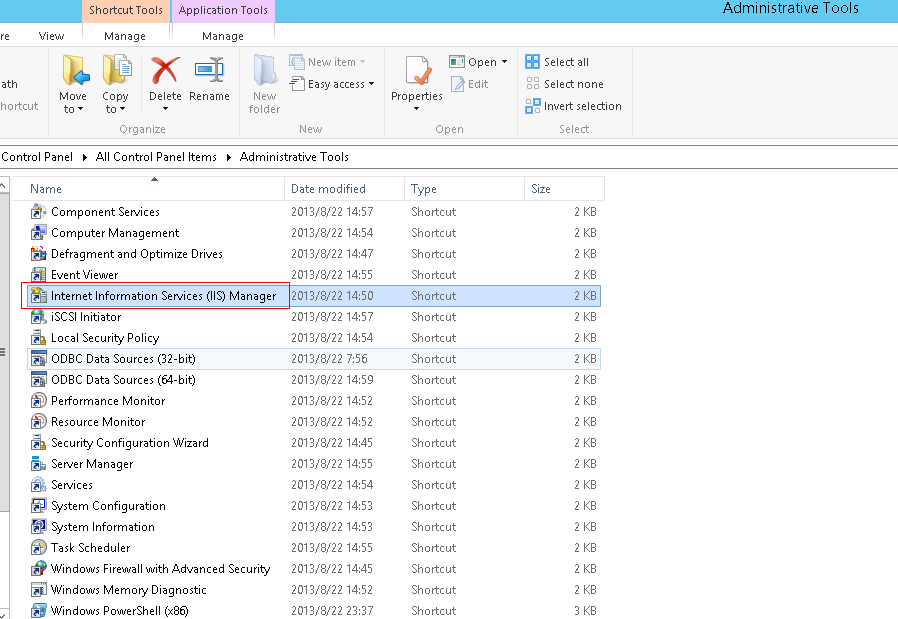Click the Event Viewer shortcut icon

tap(38, 275)
